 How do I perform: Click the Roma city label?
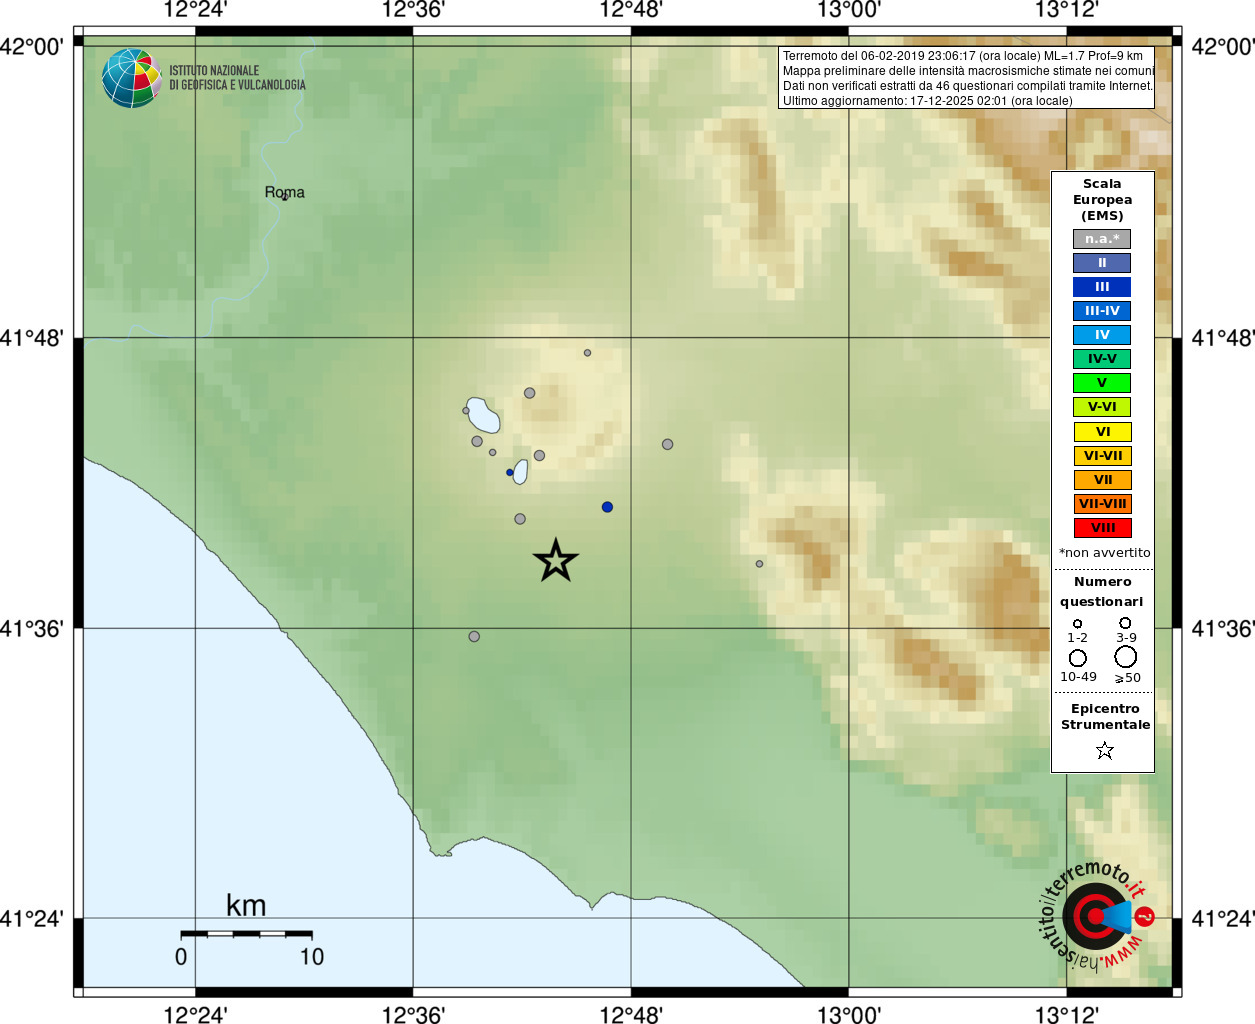[x=284, y=192]
